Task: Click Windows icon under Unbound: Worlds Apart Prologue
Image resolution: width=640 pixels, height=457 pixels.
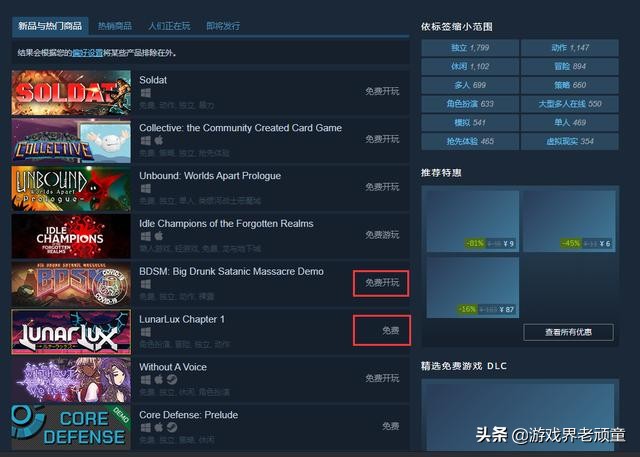Action: tap(145, 189)
